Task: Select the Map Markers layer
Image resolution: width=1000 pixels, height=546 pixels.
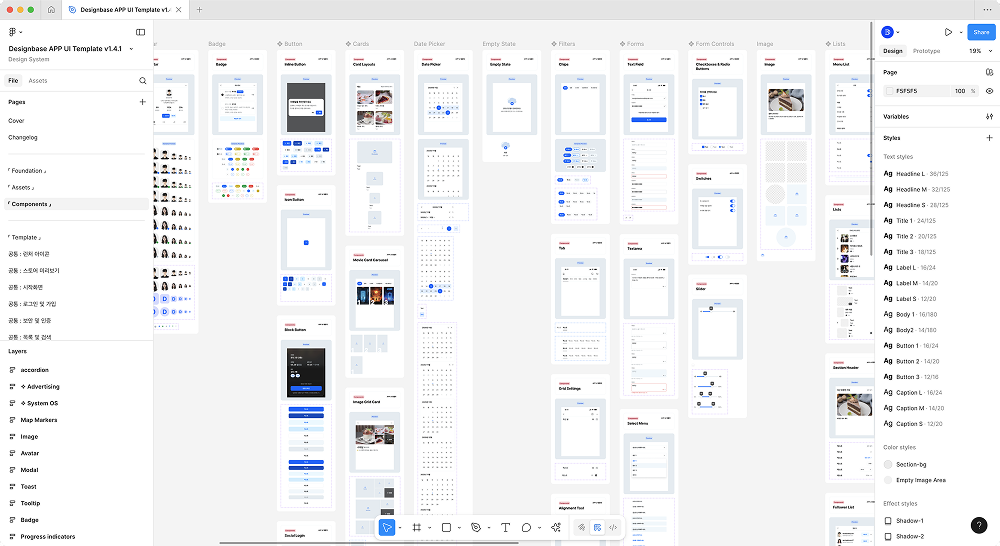Action: pyautogui.click(x=39, y=420)
